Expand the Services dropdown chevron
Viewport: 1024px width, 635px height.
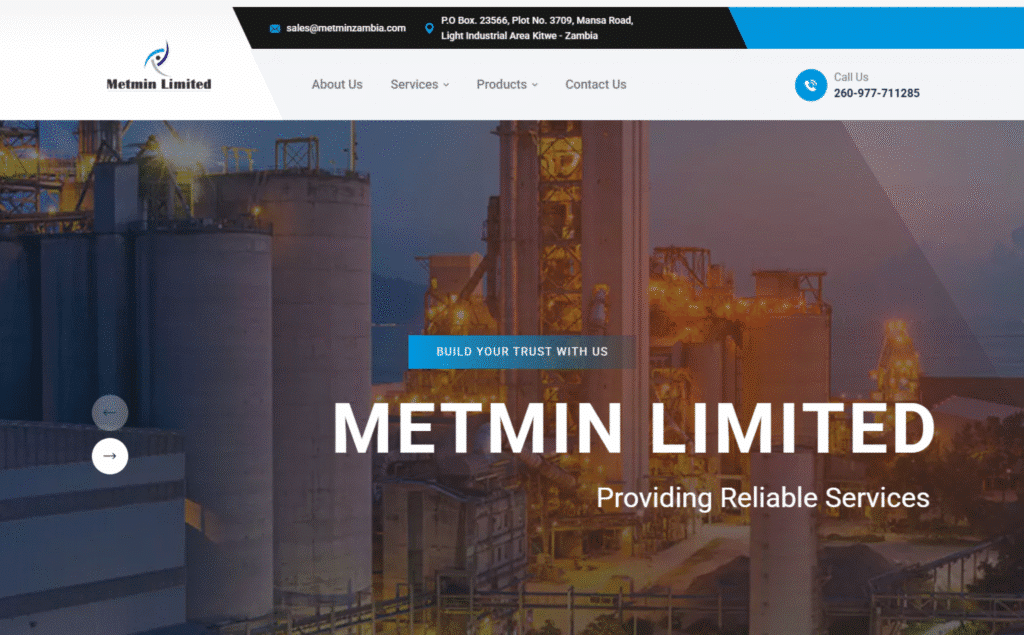[446, 85]
